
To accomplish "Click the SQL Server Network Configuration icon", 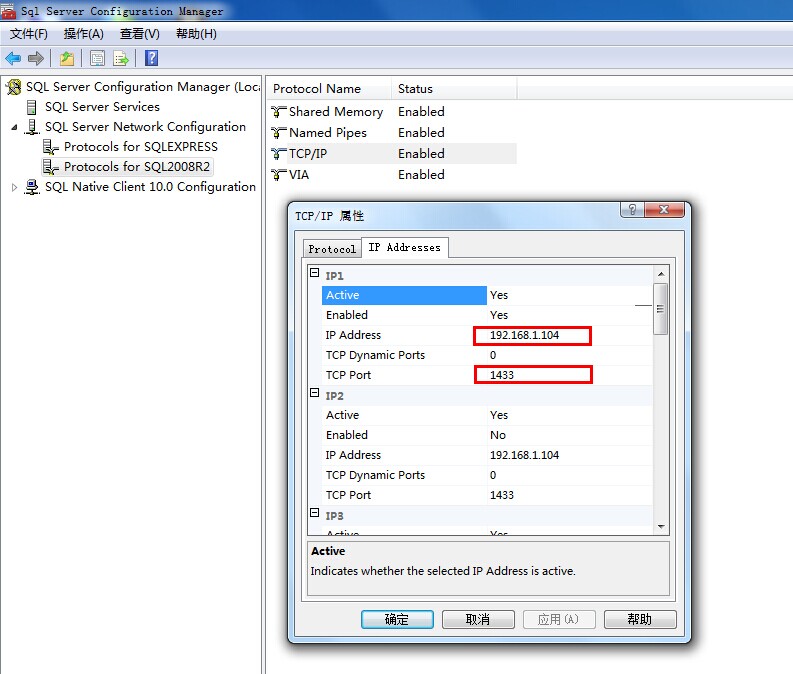I will (32, 127).
